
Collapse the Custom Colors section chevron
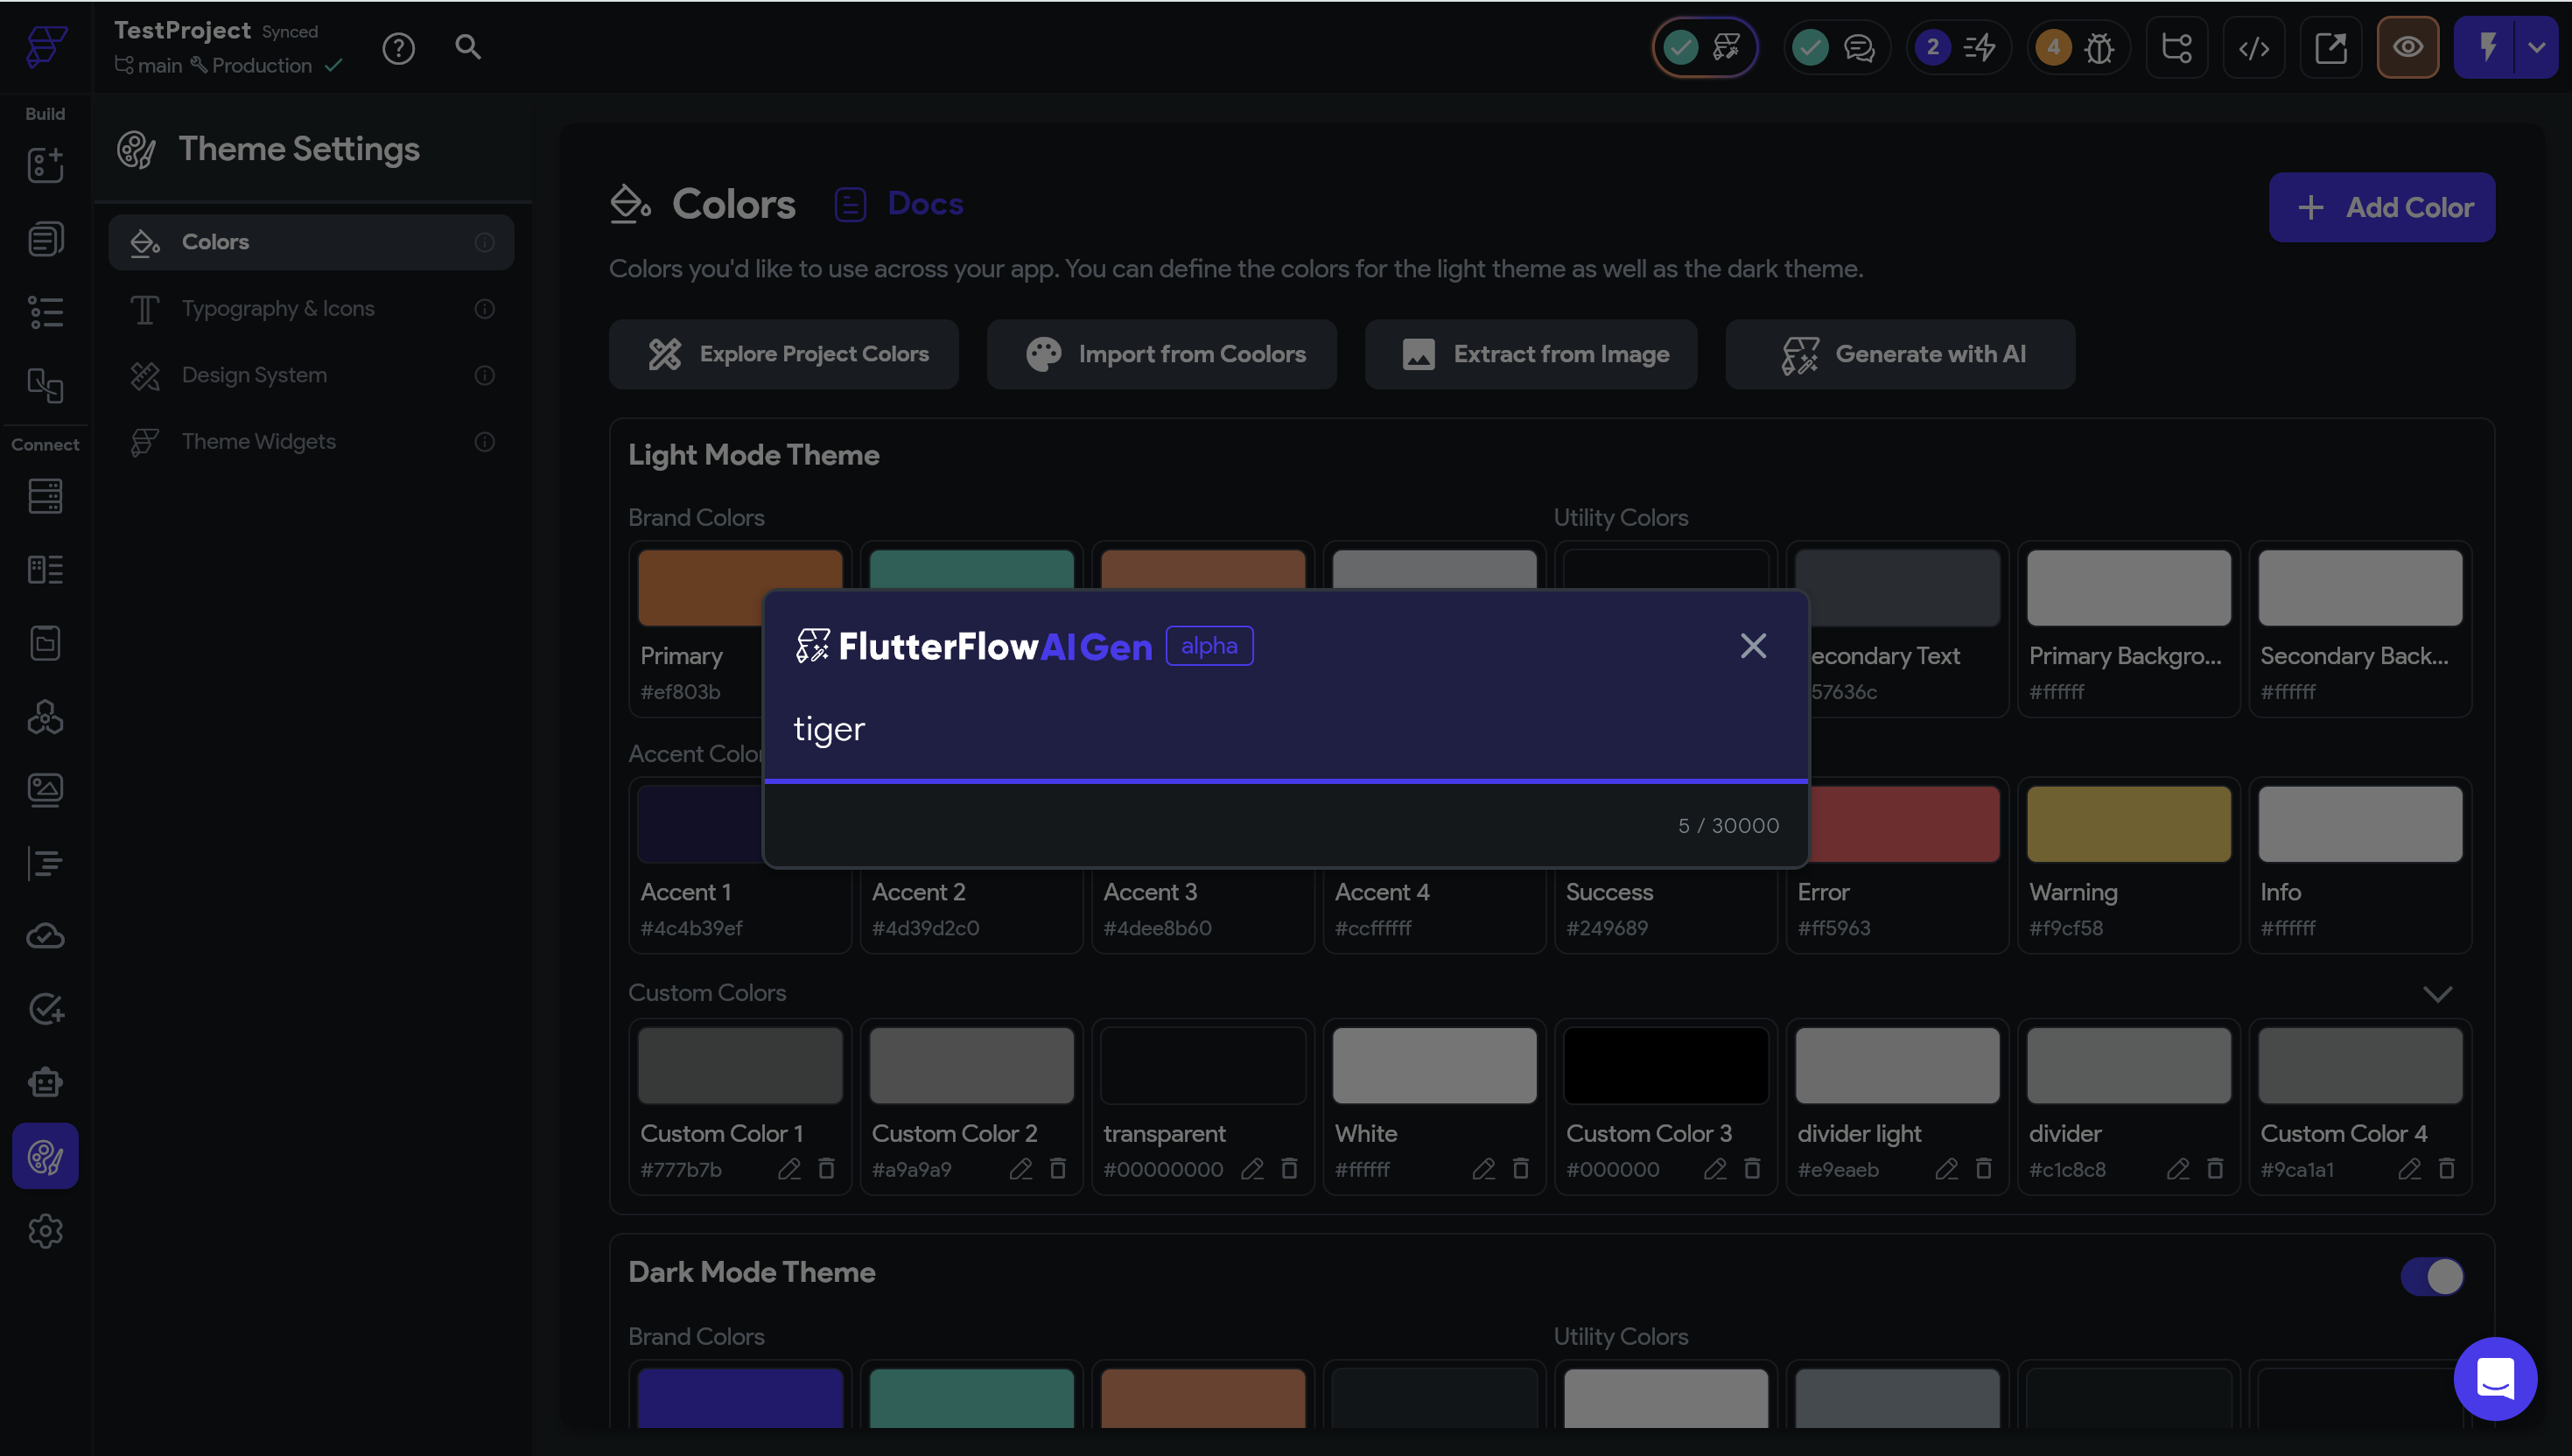pyautogui.click(x=2437, y=993)
